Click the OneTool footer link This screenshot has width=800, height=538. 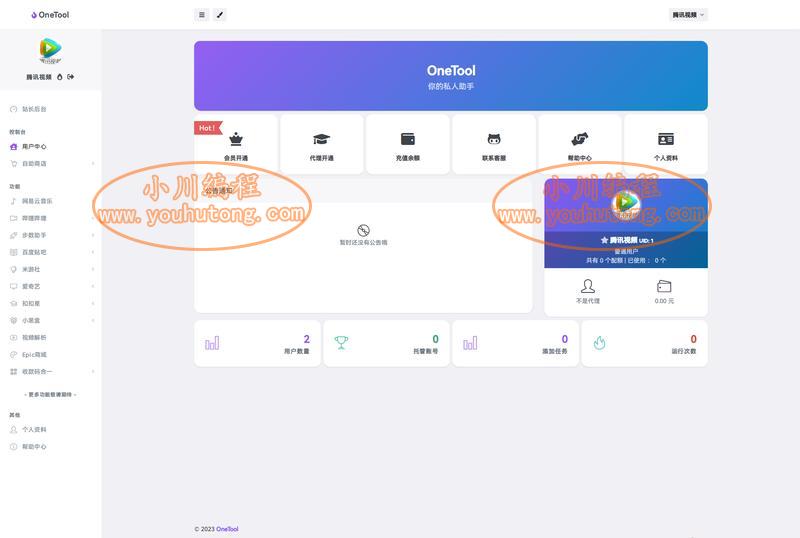[x=227, y=529]
